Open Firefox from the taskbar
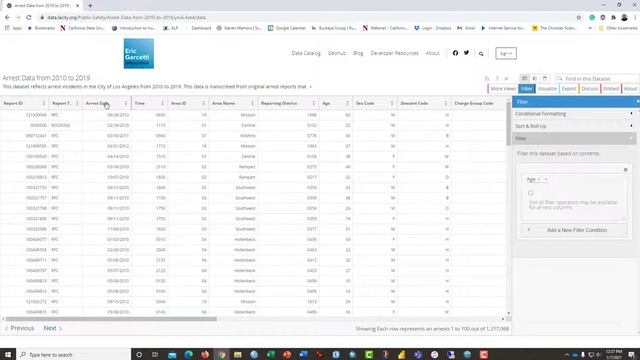Viewport: 640px width, 360px height. tap(205, 354)
